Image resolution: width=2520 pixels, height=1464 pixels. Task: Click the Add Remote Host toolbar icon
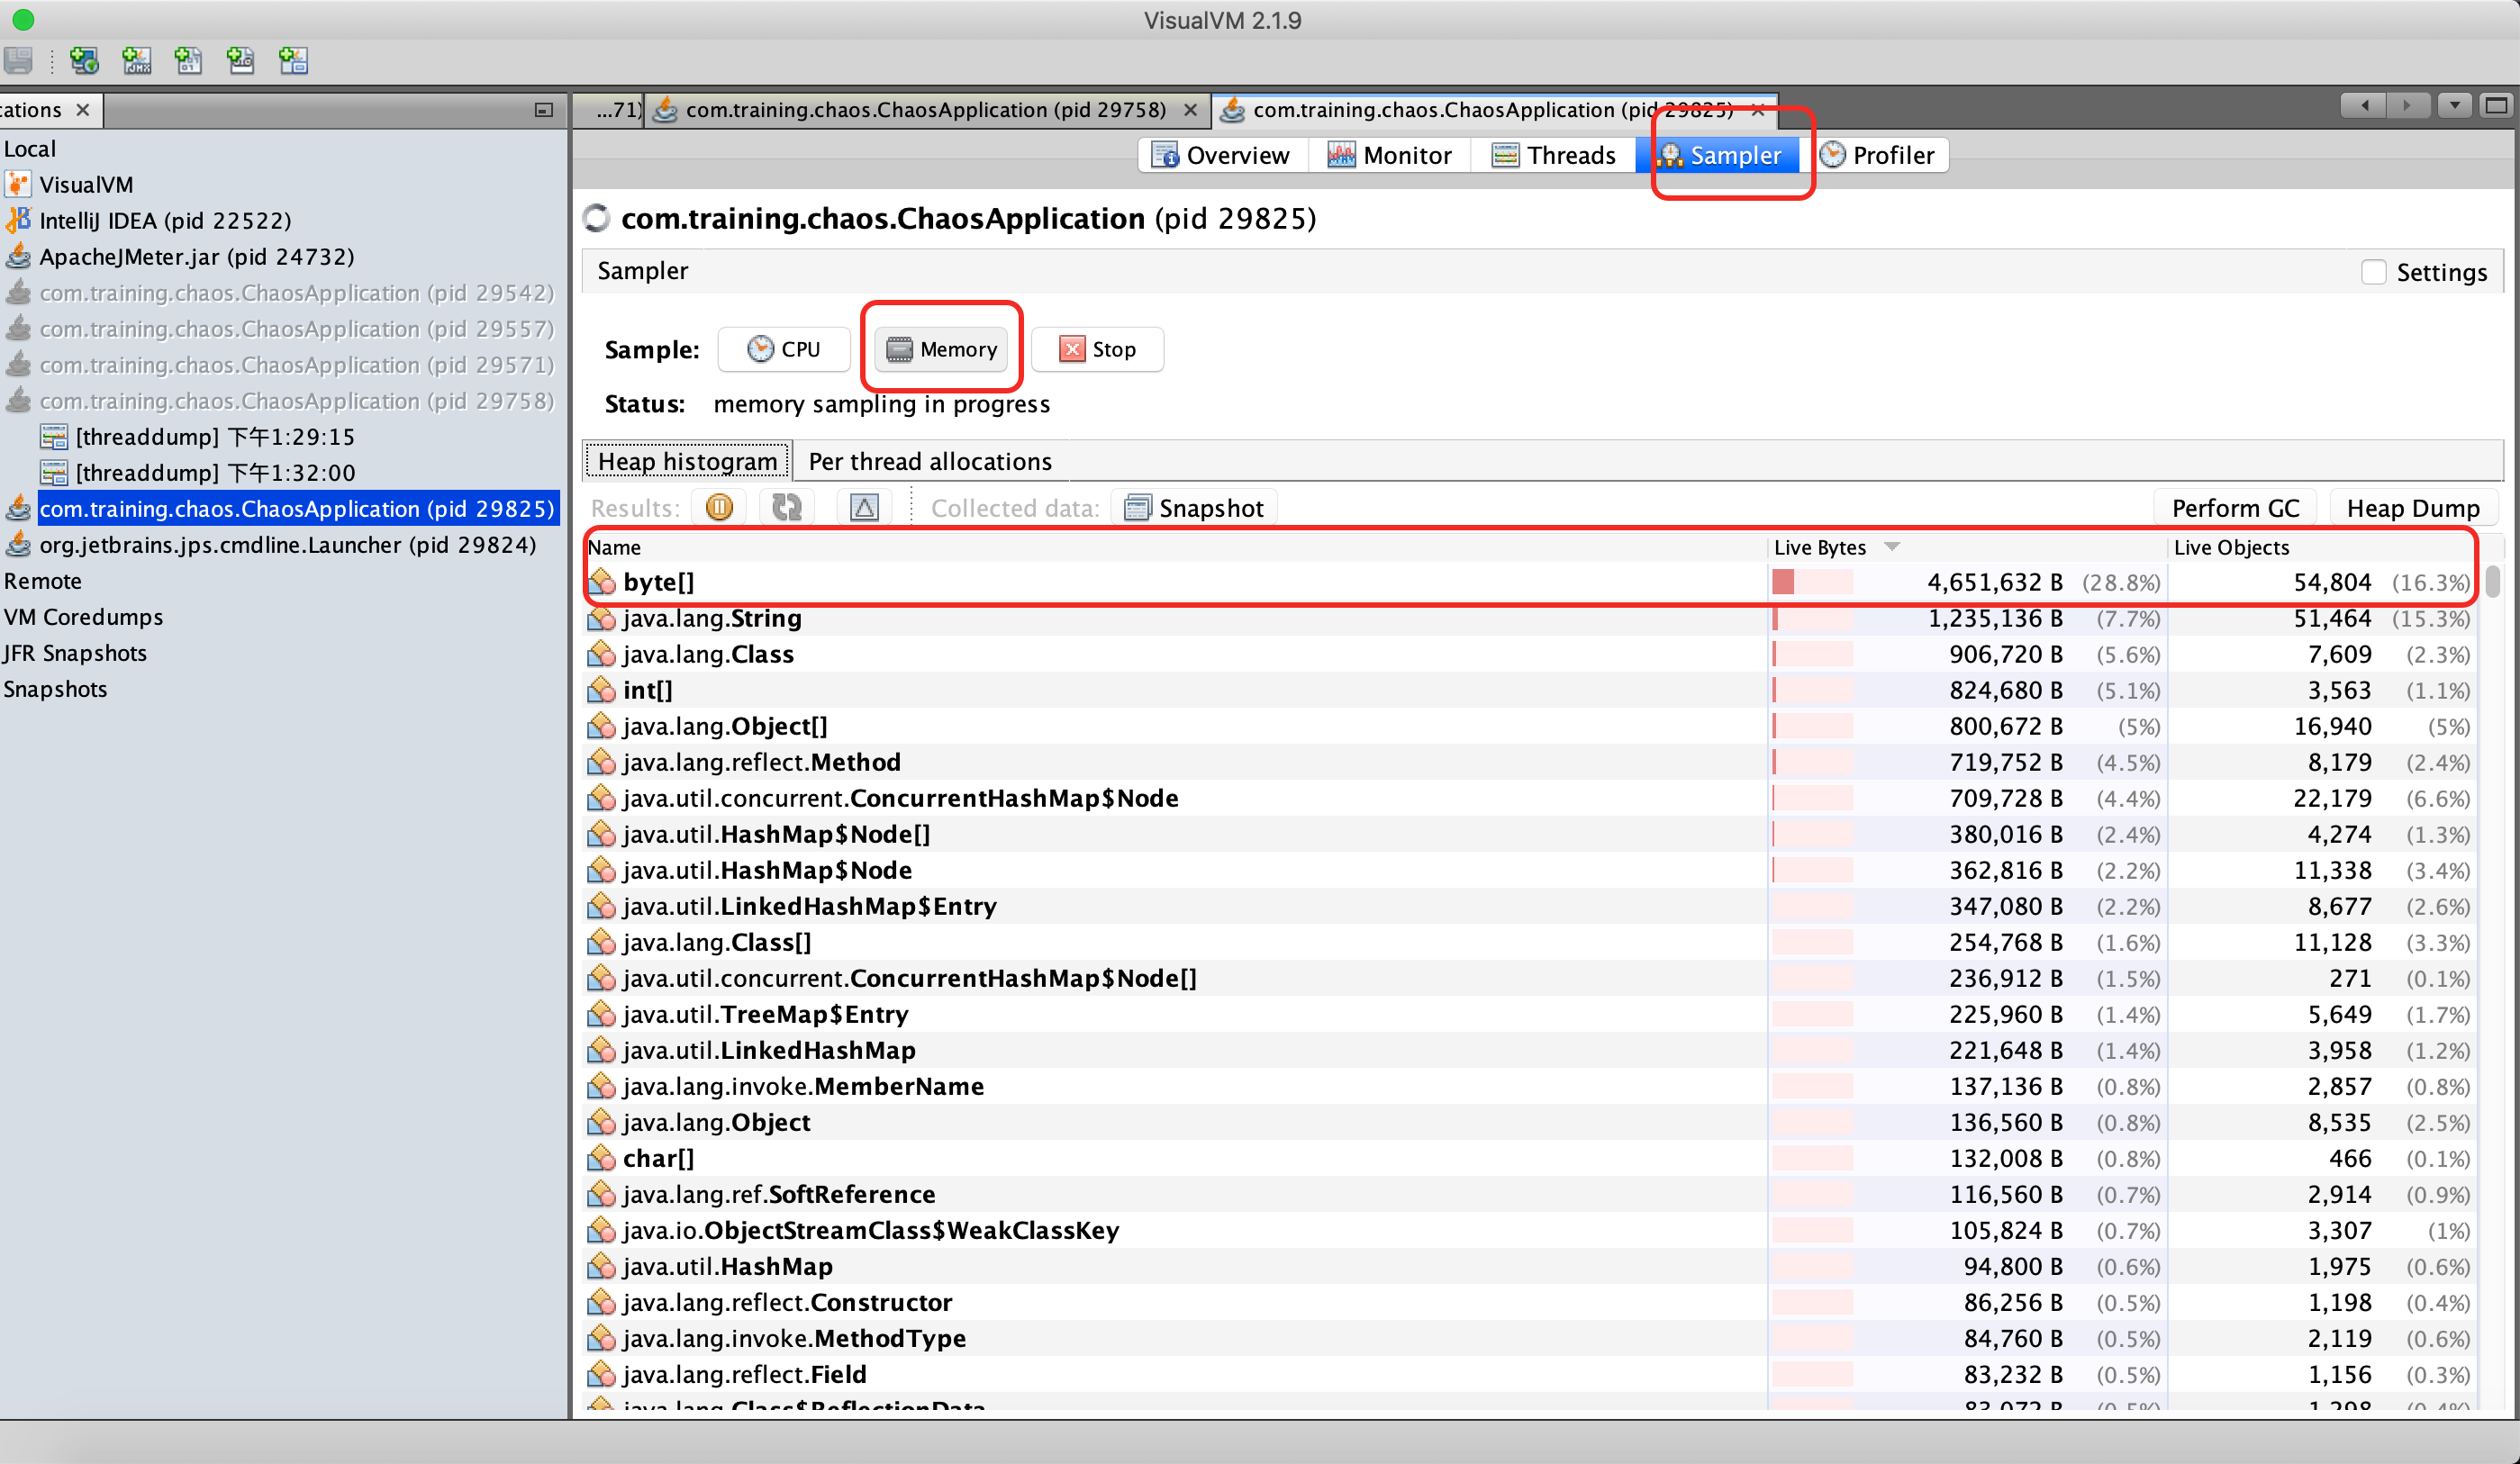pyautogui.click(x=84, y=61)
